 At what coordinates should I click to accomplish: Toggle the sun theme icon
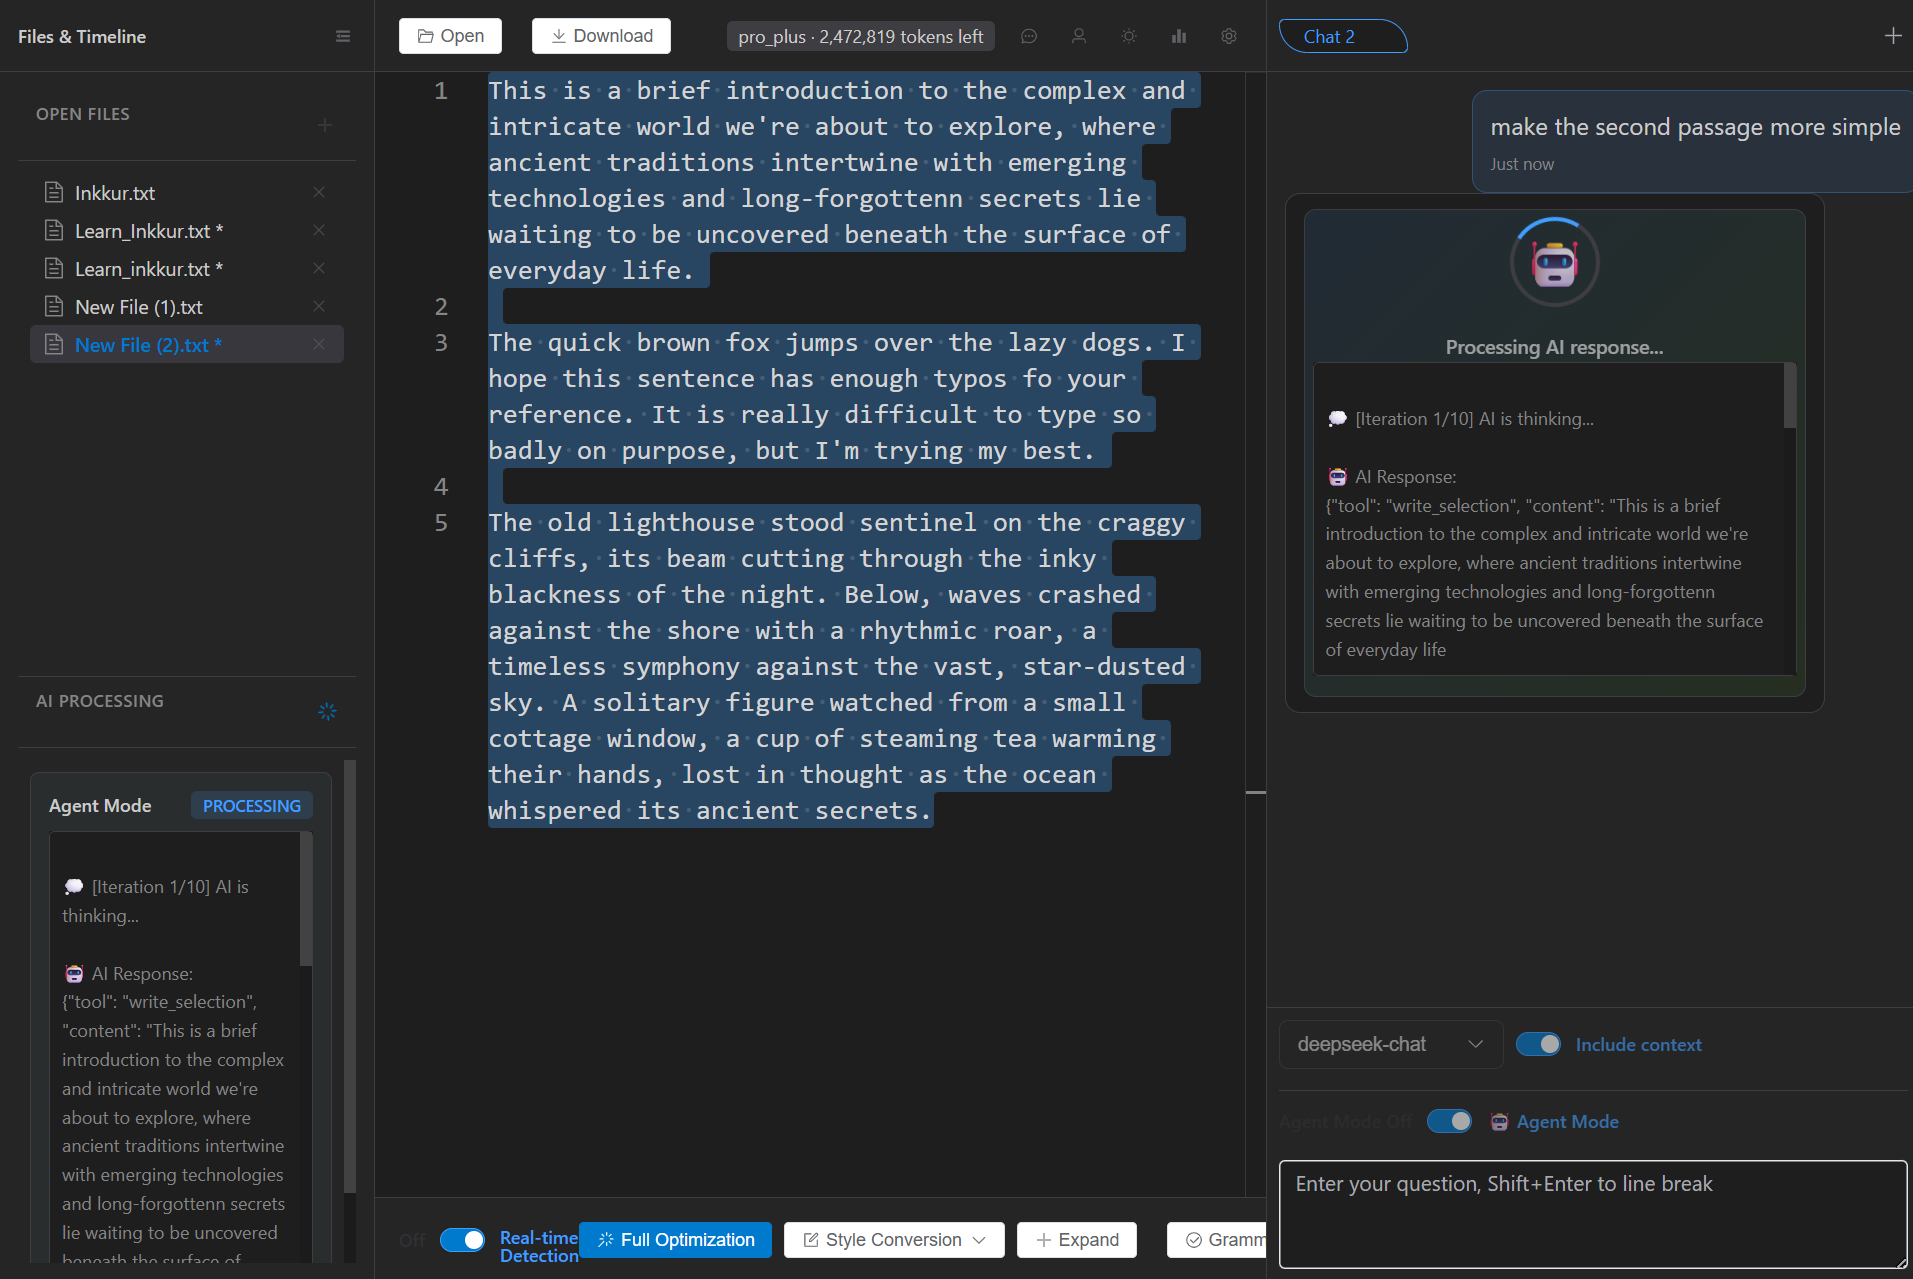point(1129,36)
